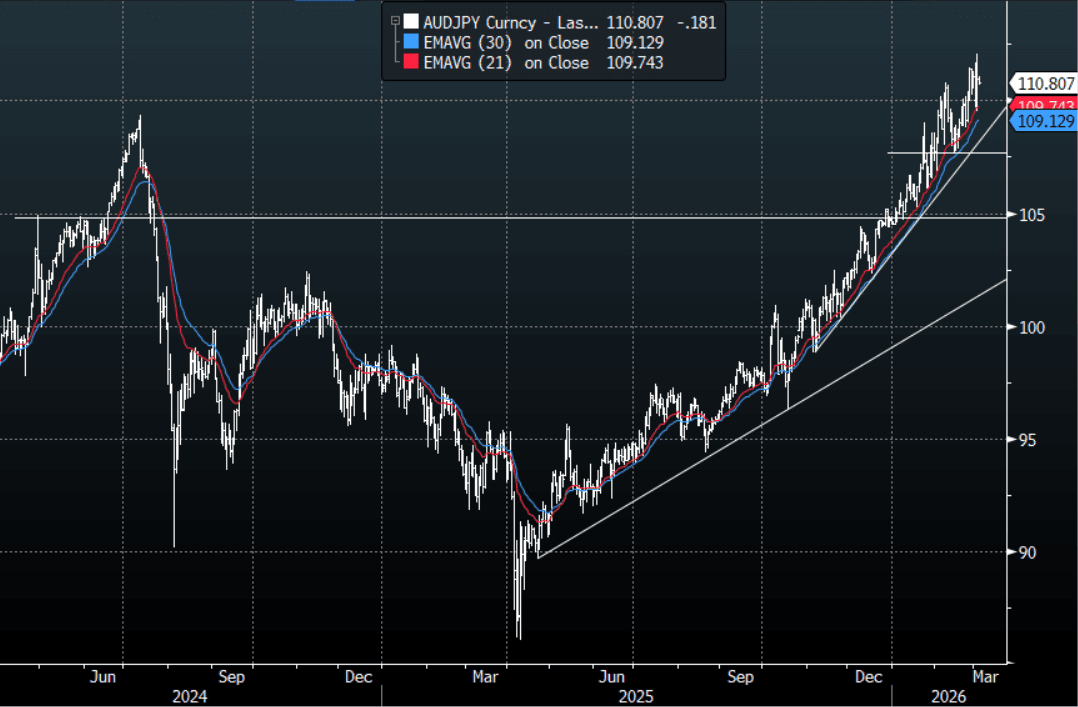Click the EMAVG (30) on Close legend entry
Viewport: 1078px width, 707px height.
point(508,42)
